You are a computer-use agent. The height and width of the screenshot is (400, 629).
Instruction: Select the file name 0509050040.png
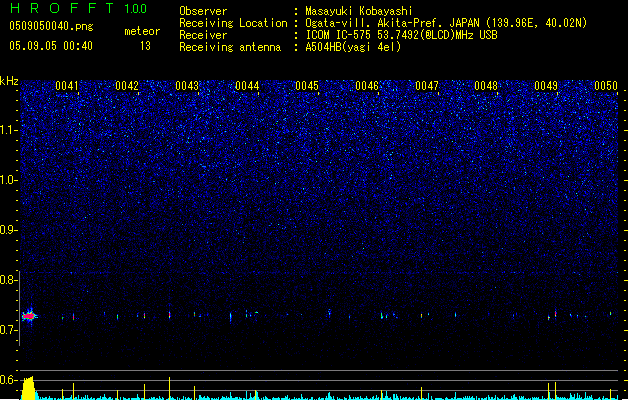click(x=51, y=26)
